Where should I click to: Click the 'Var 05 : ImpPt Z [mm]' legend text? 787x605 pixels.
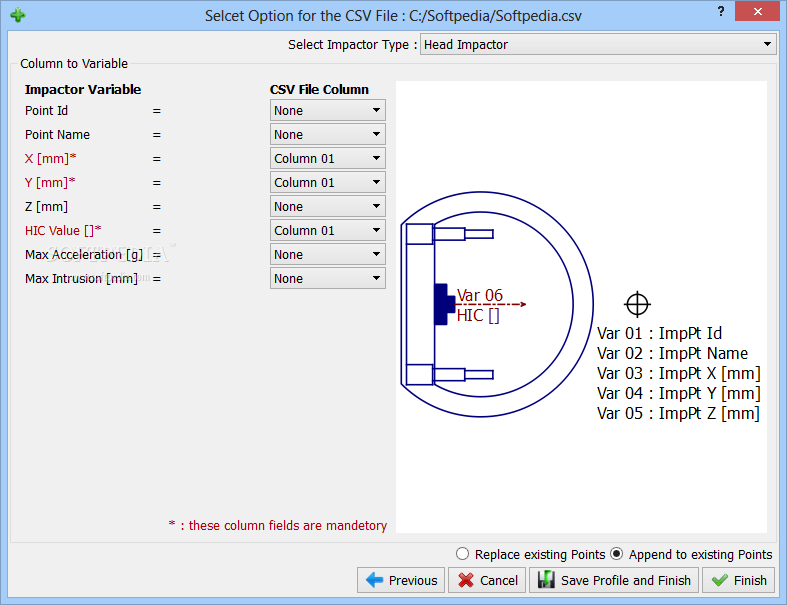(679, 414)
